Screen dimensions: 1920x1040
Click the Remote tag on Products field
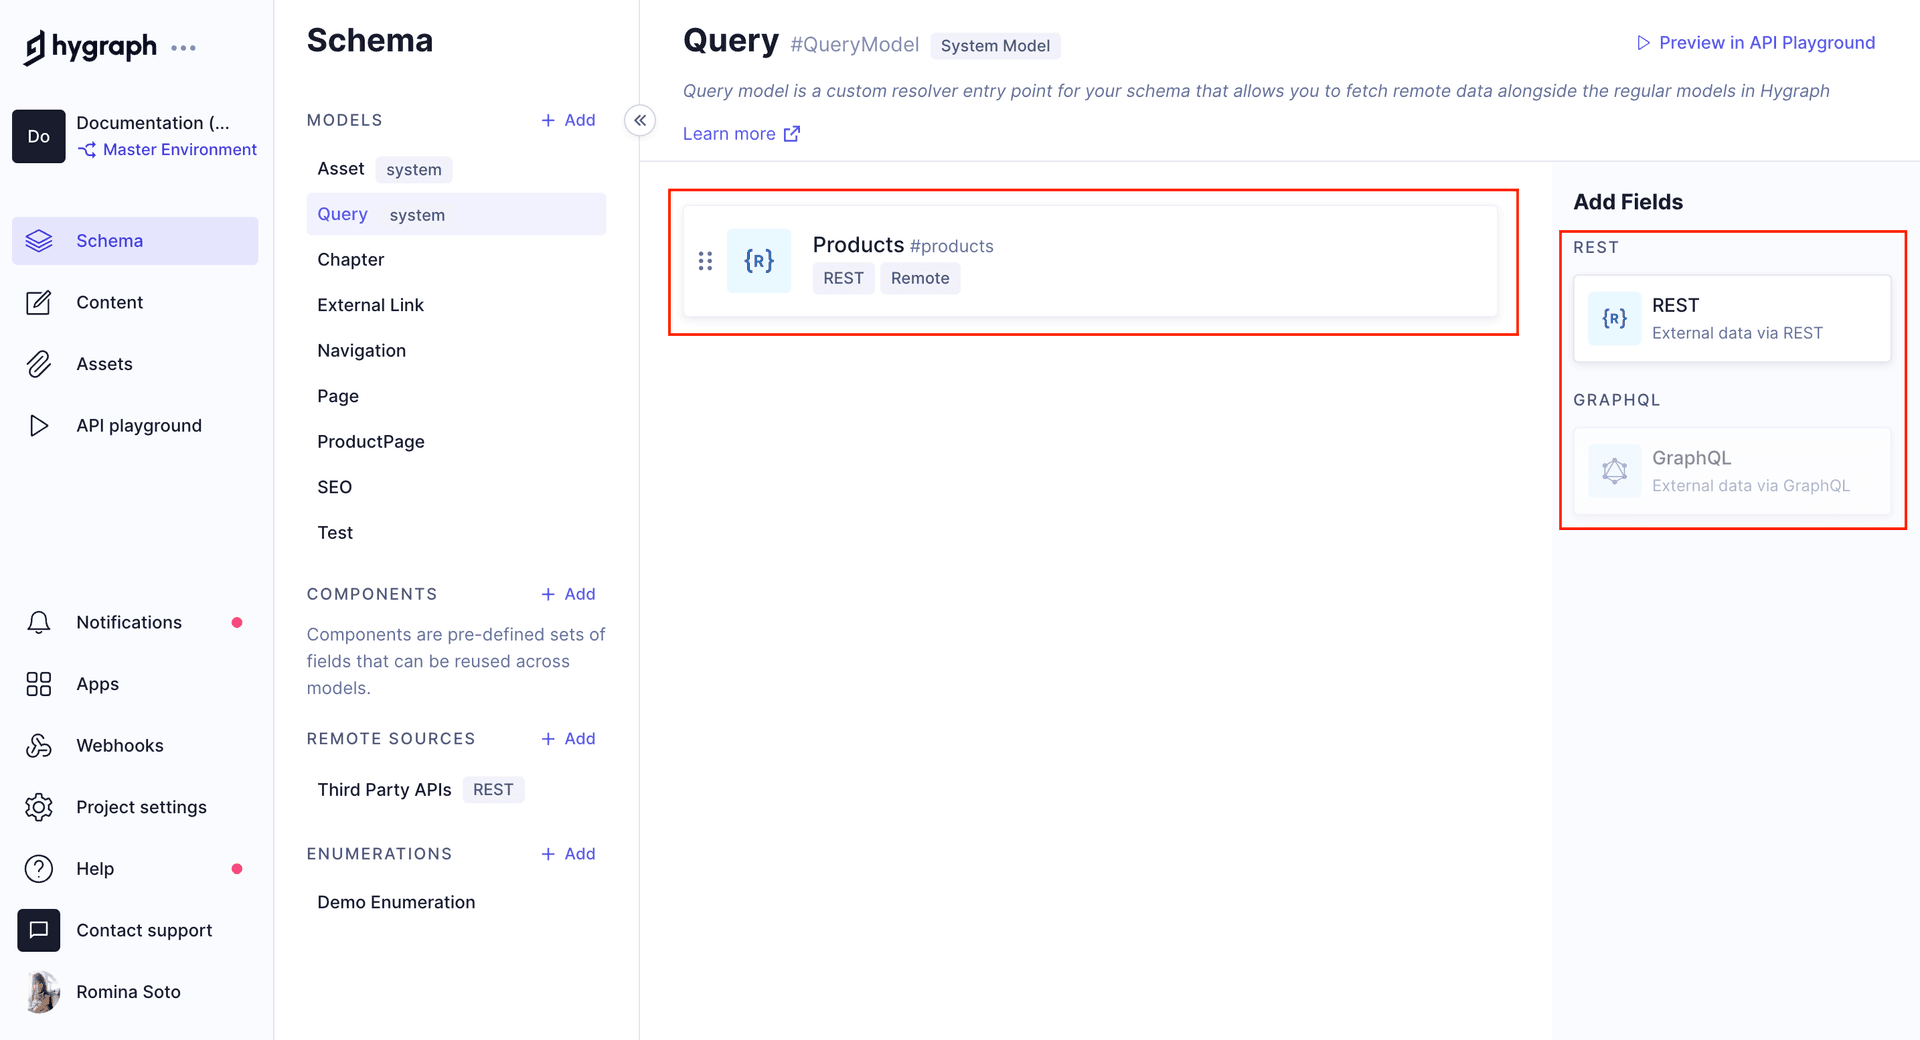tap(920, 279)
